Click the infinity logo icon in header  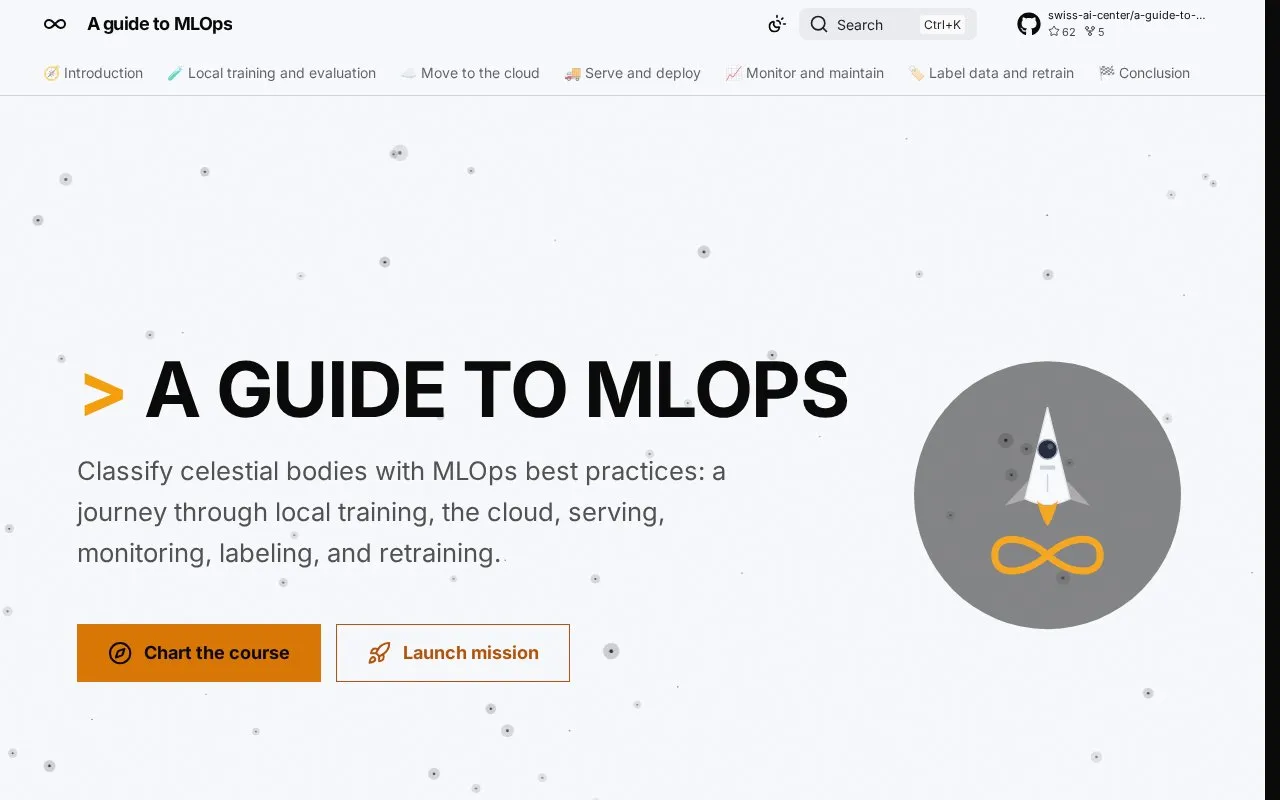(x=55, y=24)
